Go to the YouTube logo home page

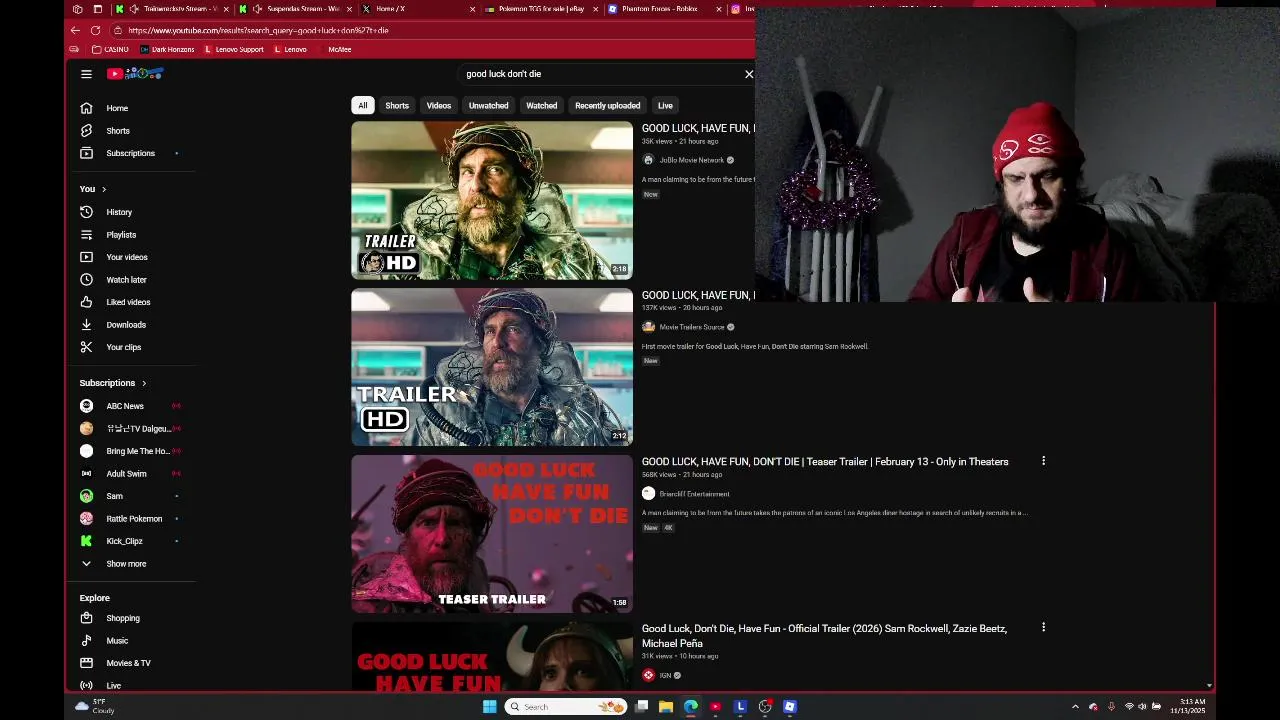point(135,74)
